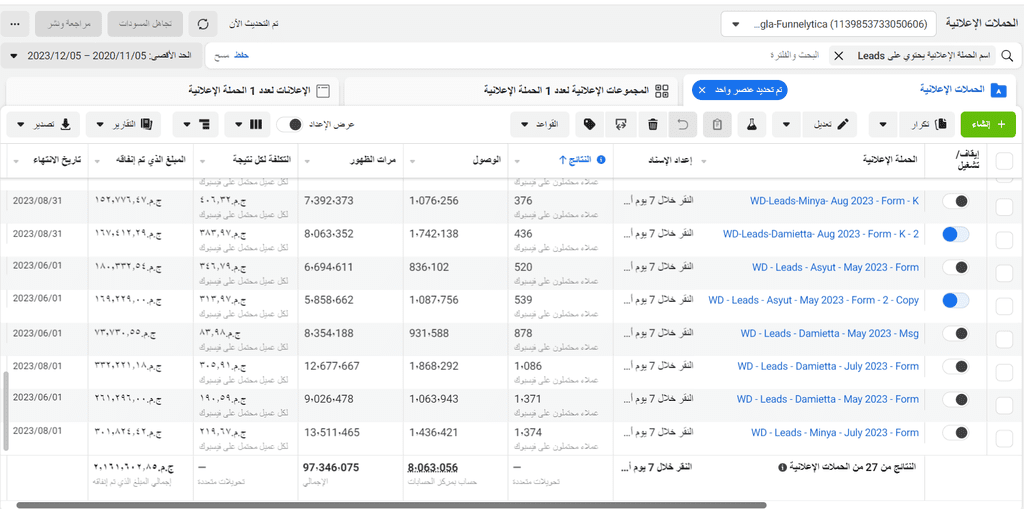This screenshot has width=1024, height=509.
Task: Click the breakdown rows icon
Action: tap(204, 124)
